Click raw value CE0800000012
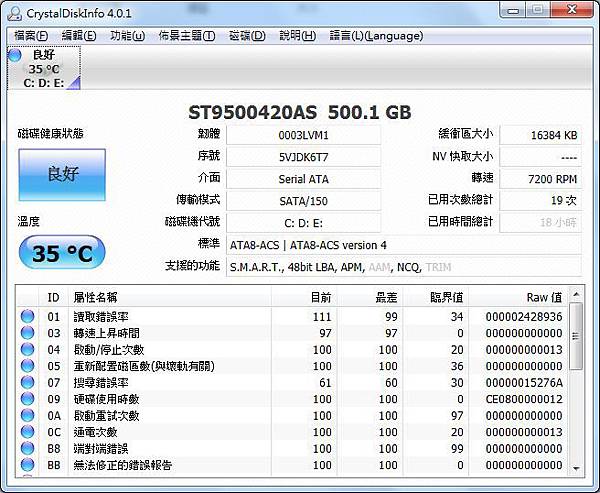The height and width of the screenshot is (493, 600). (524, 399)
